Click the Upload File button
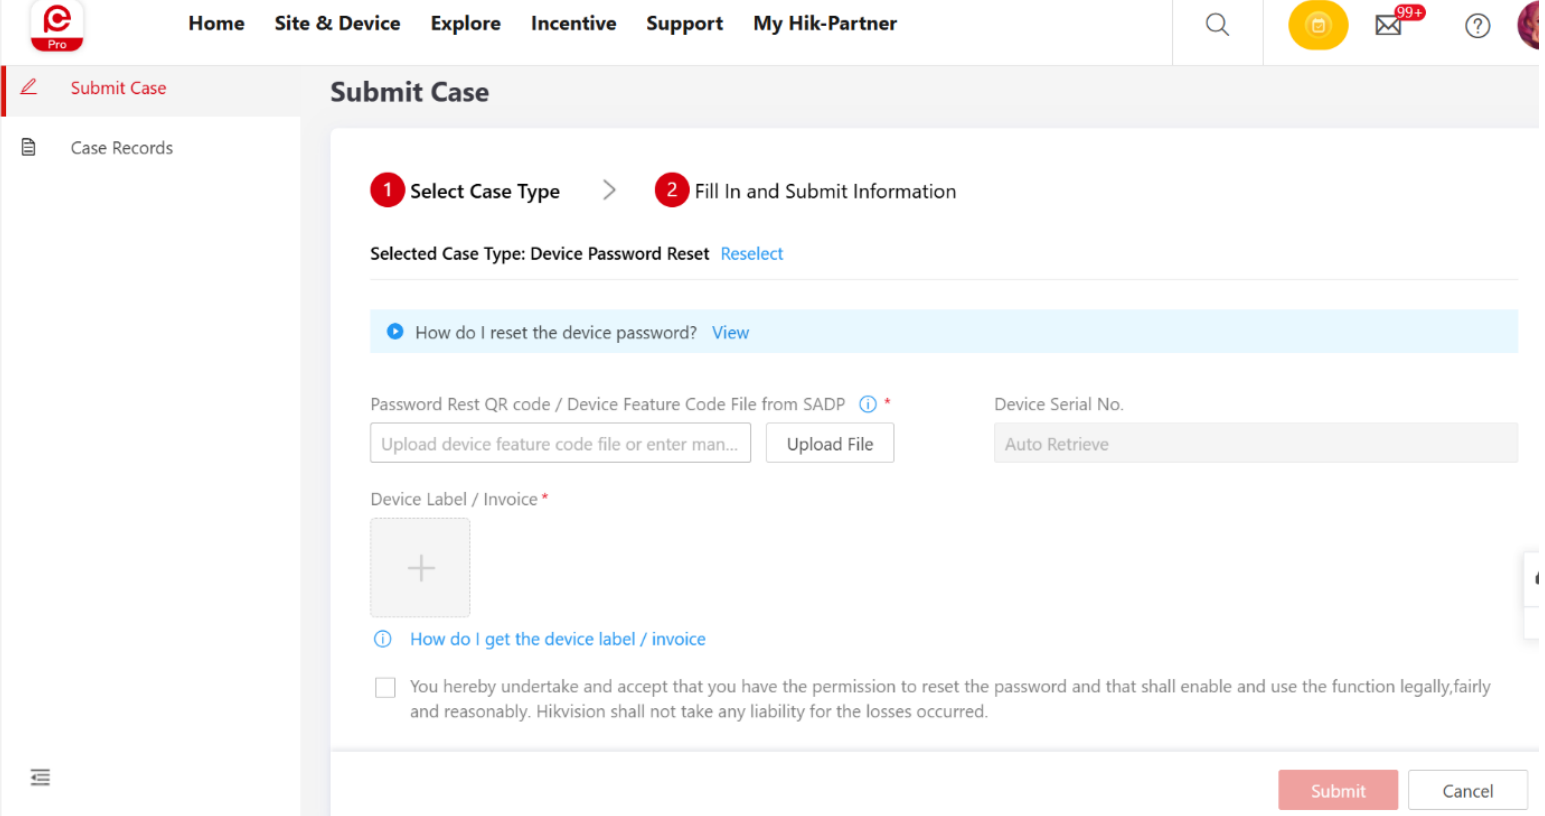1545x816 pixels. 830,443
